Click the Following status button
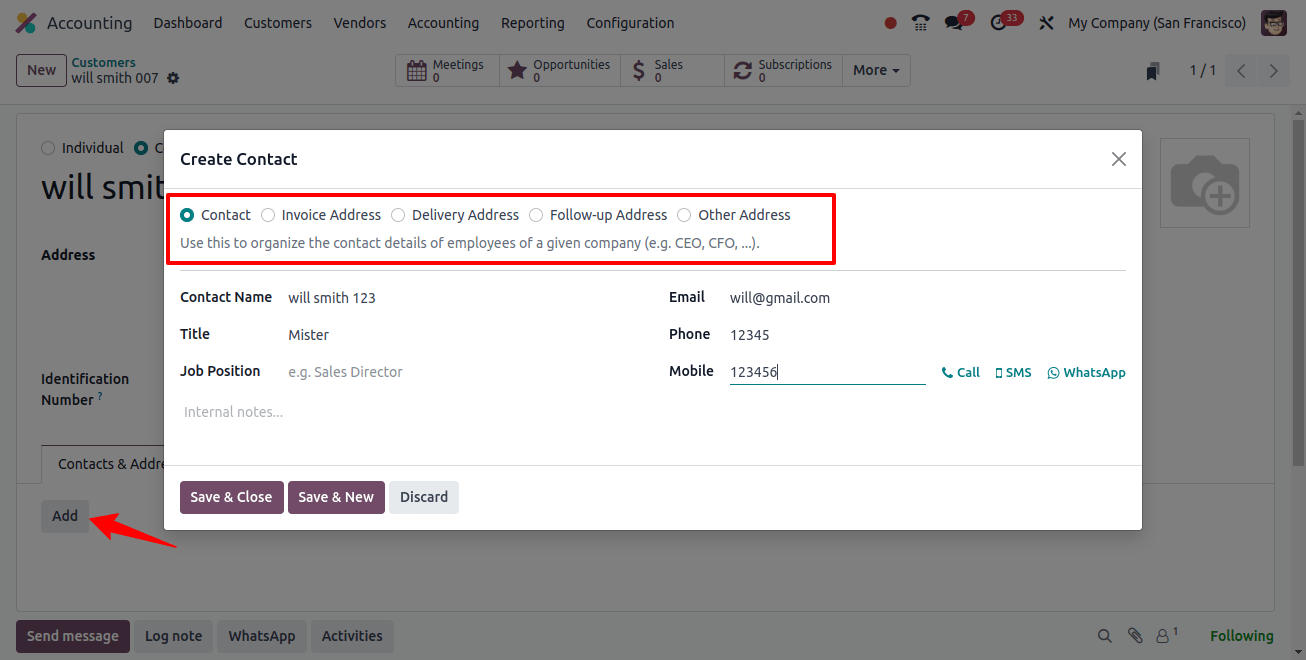This screenshot has width=1306, height=660. (x=1242, y=636)
